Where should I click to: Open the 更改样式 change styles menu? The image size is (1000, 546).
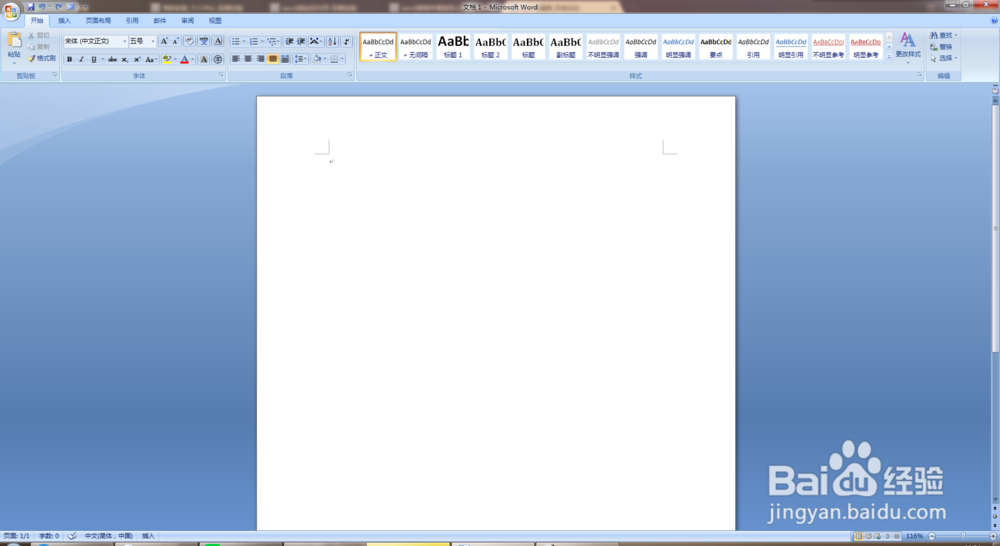[908, 47]
